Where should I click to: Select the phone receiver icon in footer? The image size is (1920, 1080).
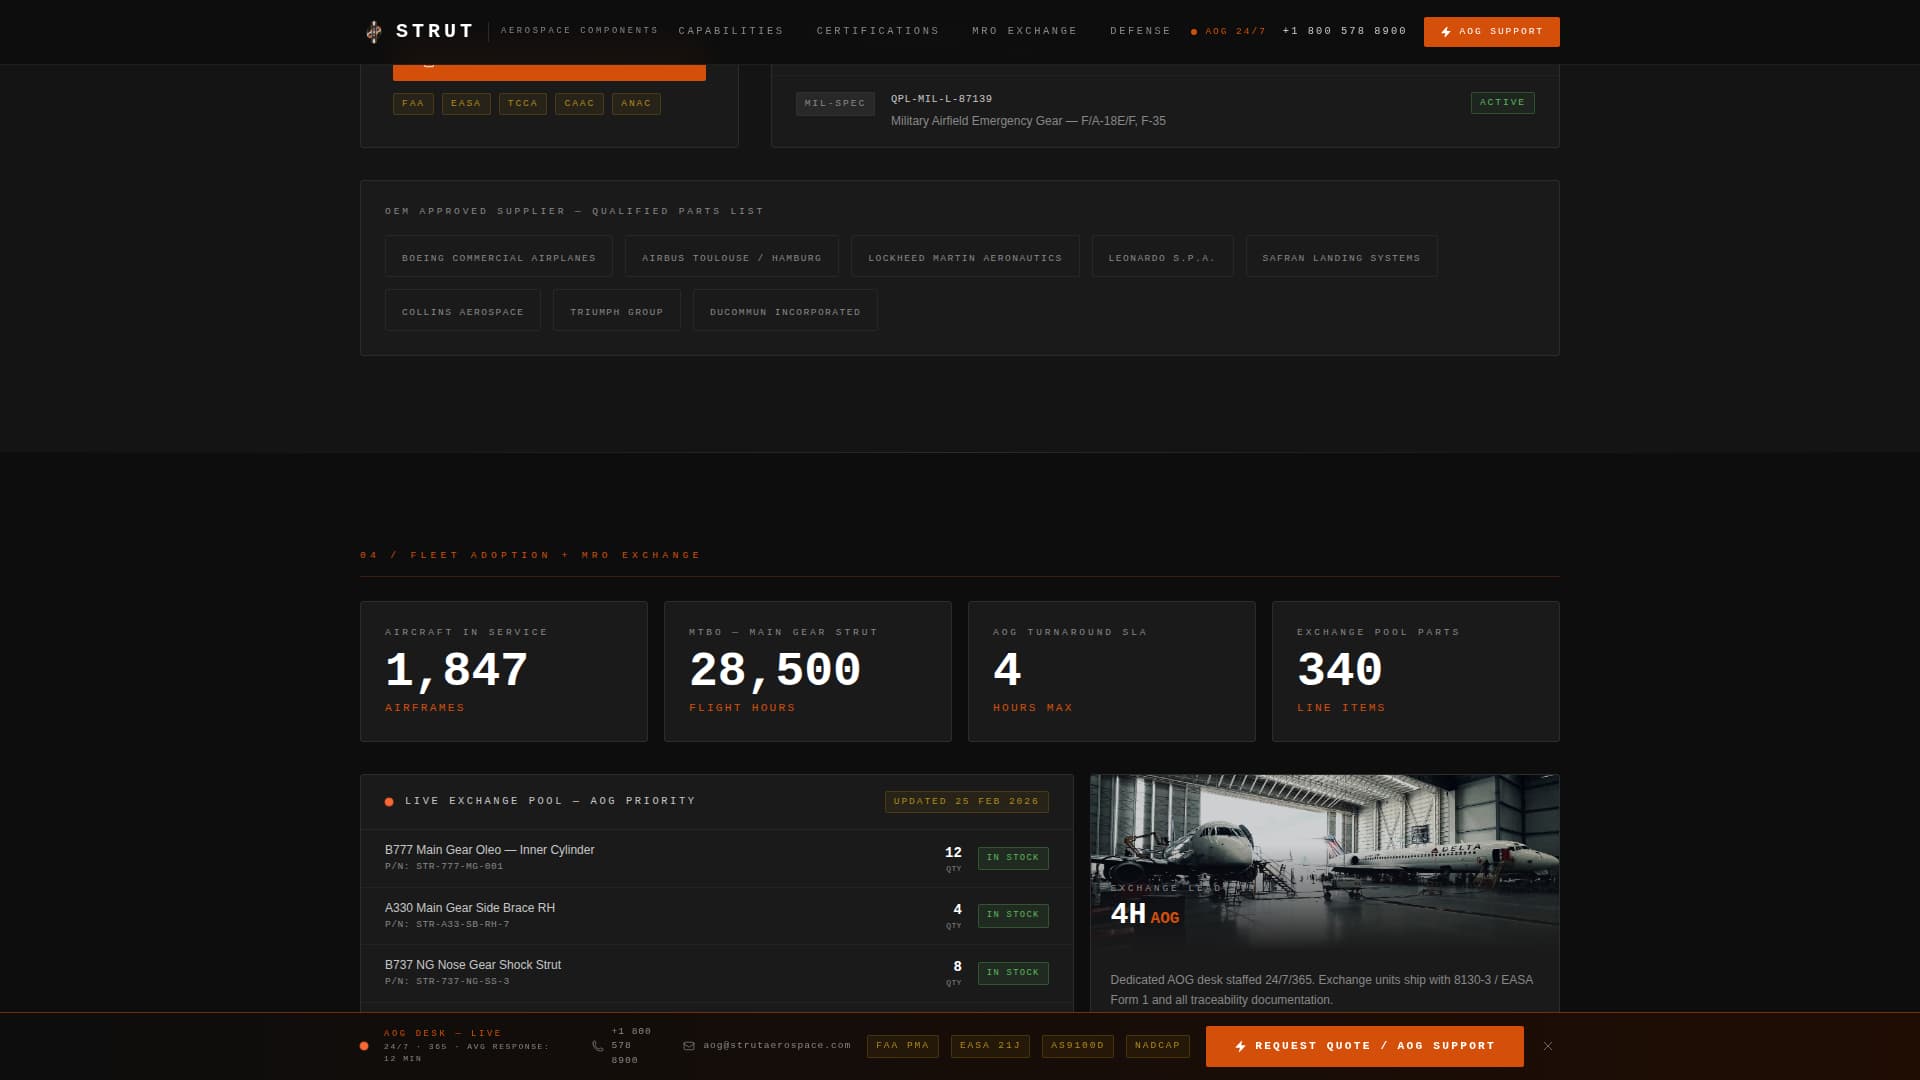[598, 1046]
